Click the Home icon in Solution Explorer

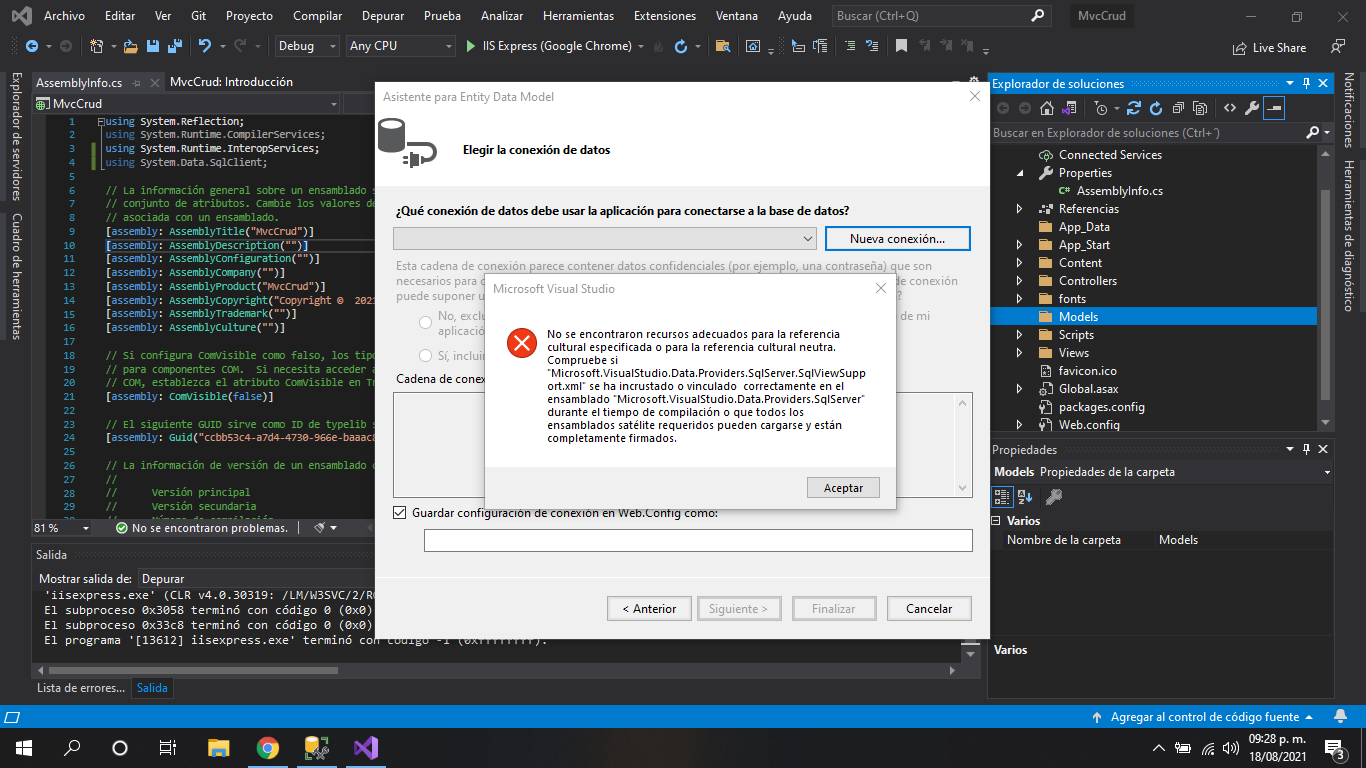coord(1046,108)
